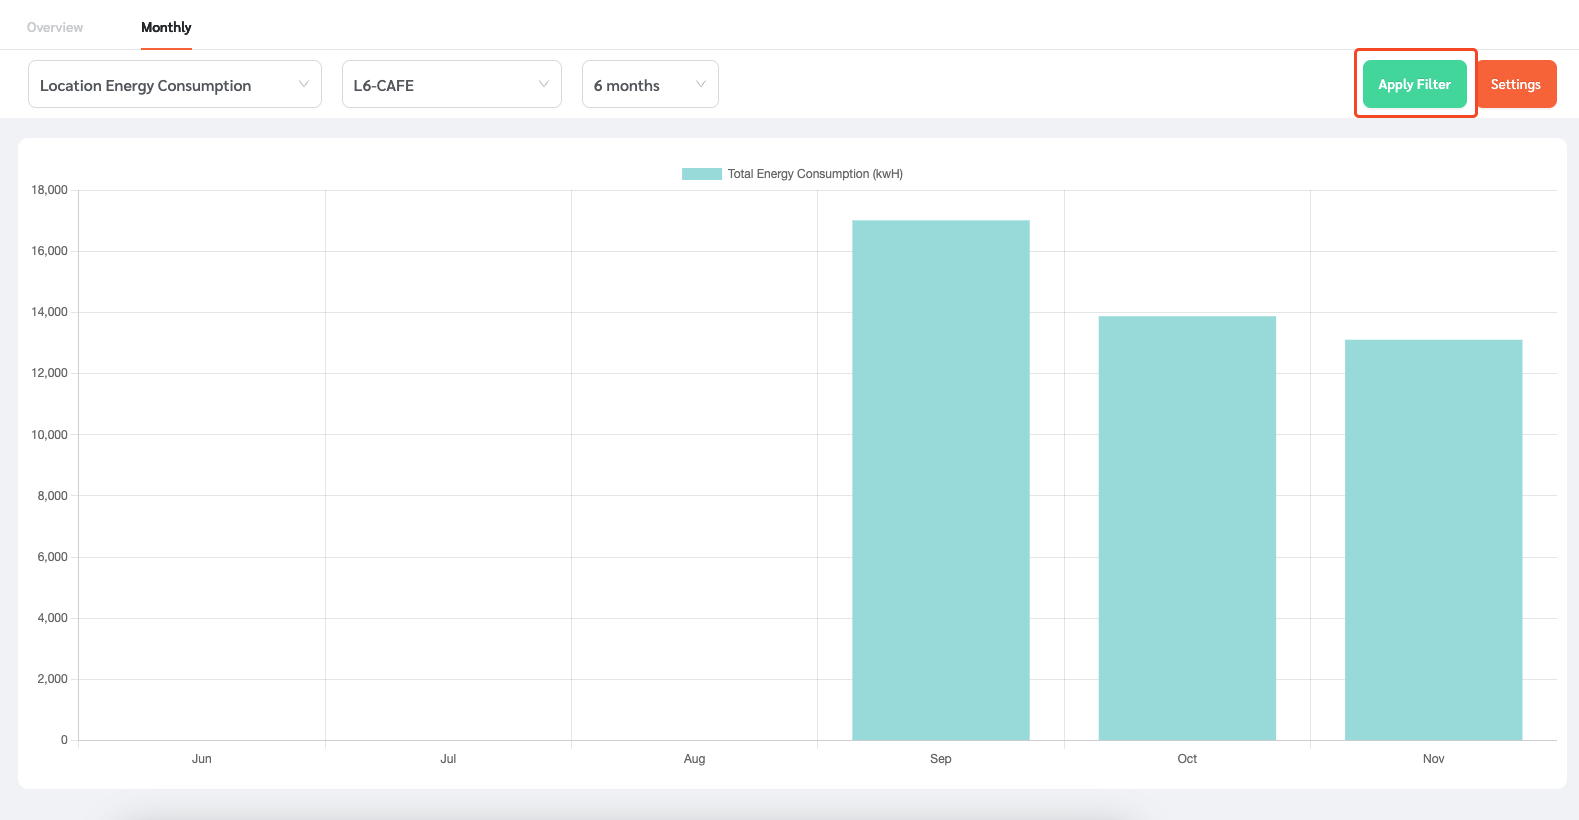Toggle the Total Energy Consumption legend swatch
1579x820 pixels.
coord(702,174)
